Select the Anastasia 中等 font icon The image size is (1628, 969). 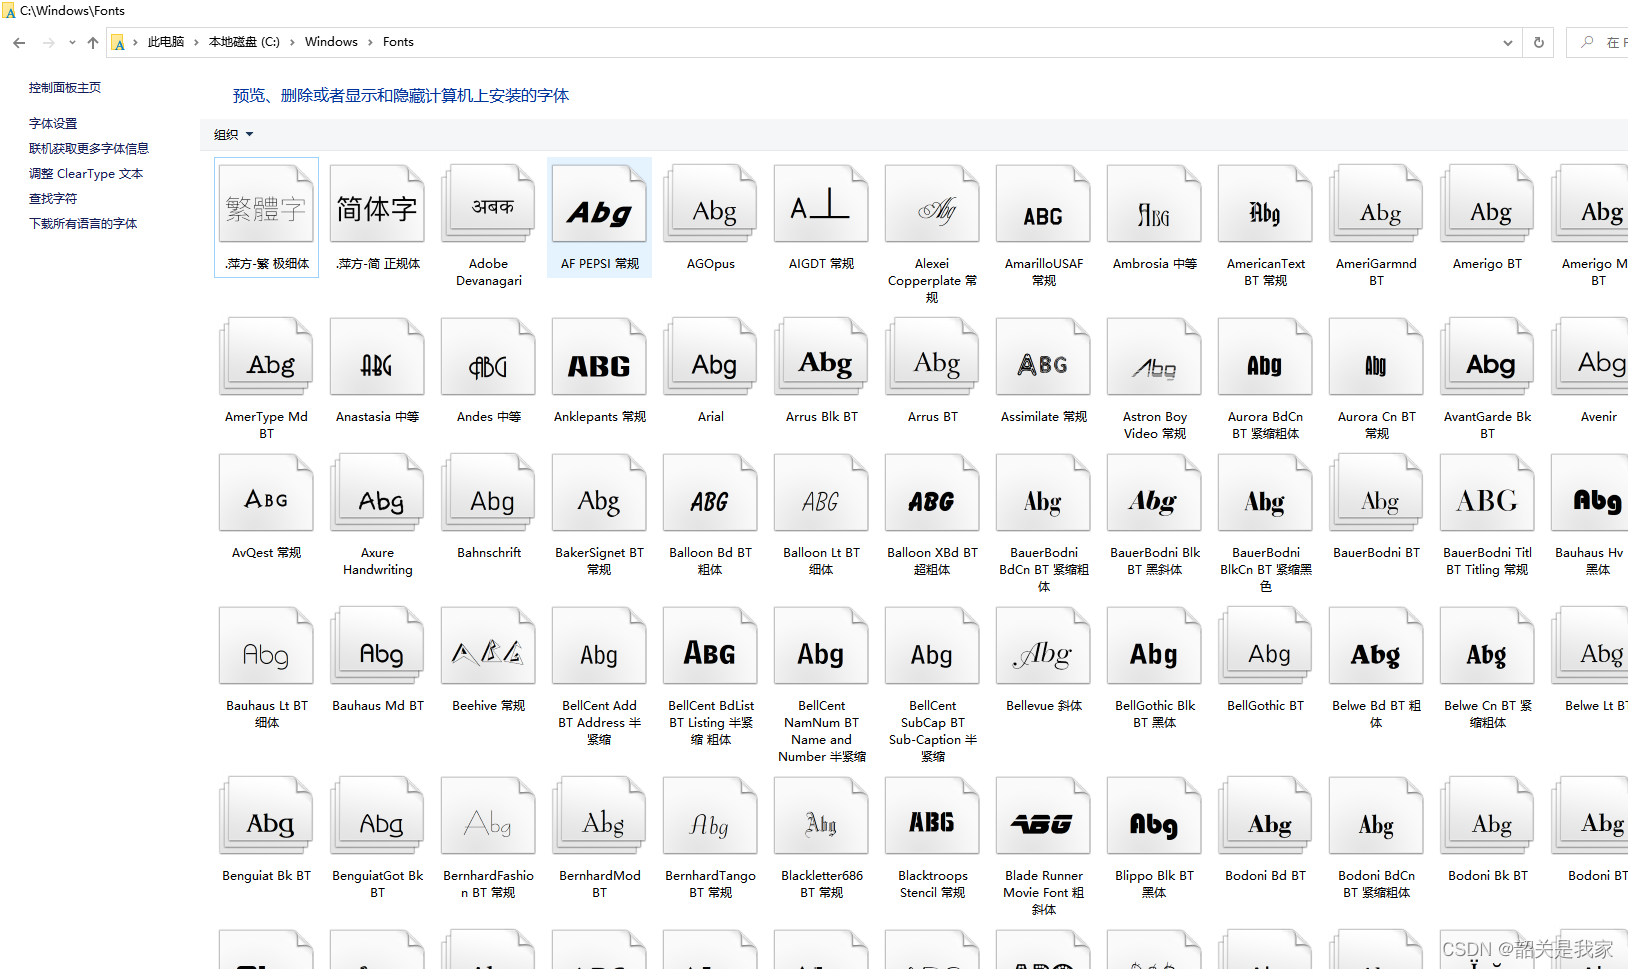pos(377,357)
